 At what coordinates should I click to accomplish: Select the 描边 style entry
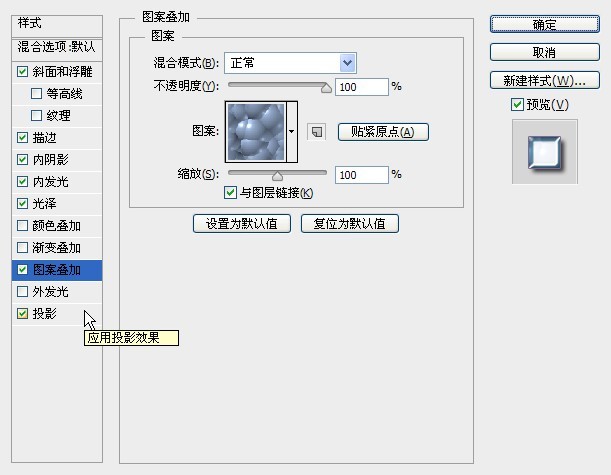coord(44,138)
